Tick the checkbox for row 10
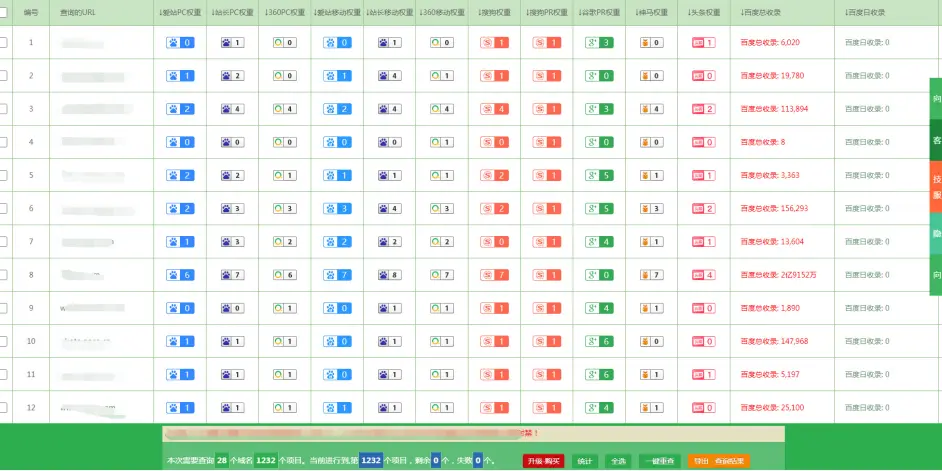The image size is (942, 471). (3, 341)
